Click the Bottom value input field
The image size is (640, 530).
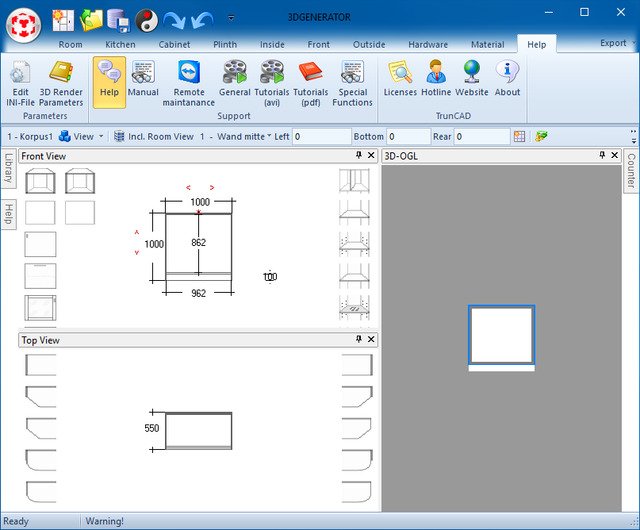pos(408,136)
